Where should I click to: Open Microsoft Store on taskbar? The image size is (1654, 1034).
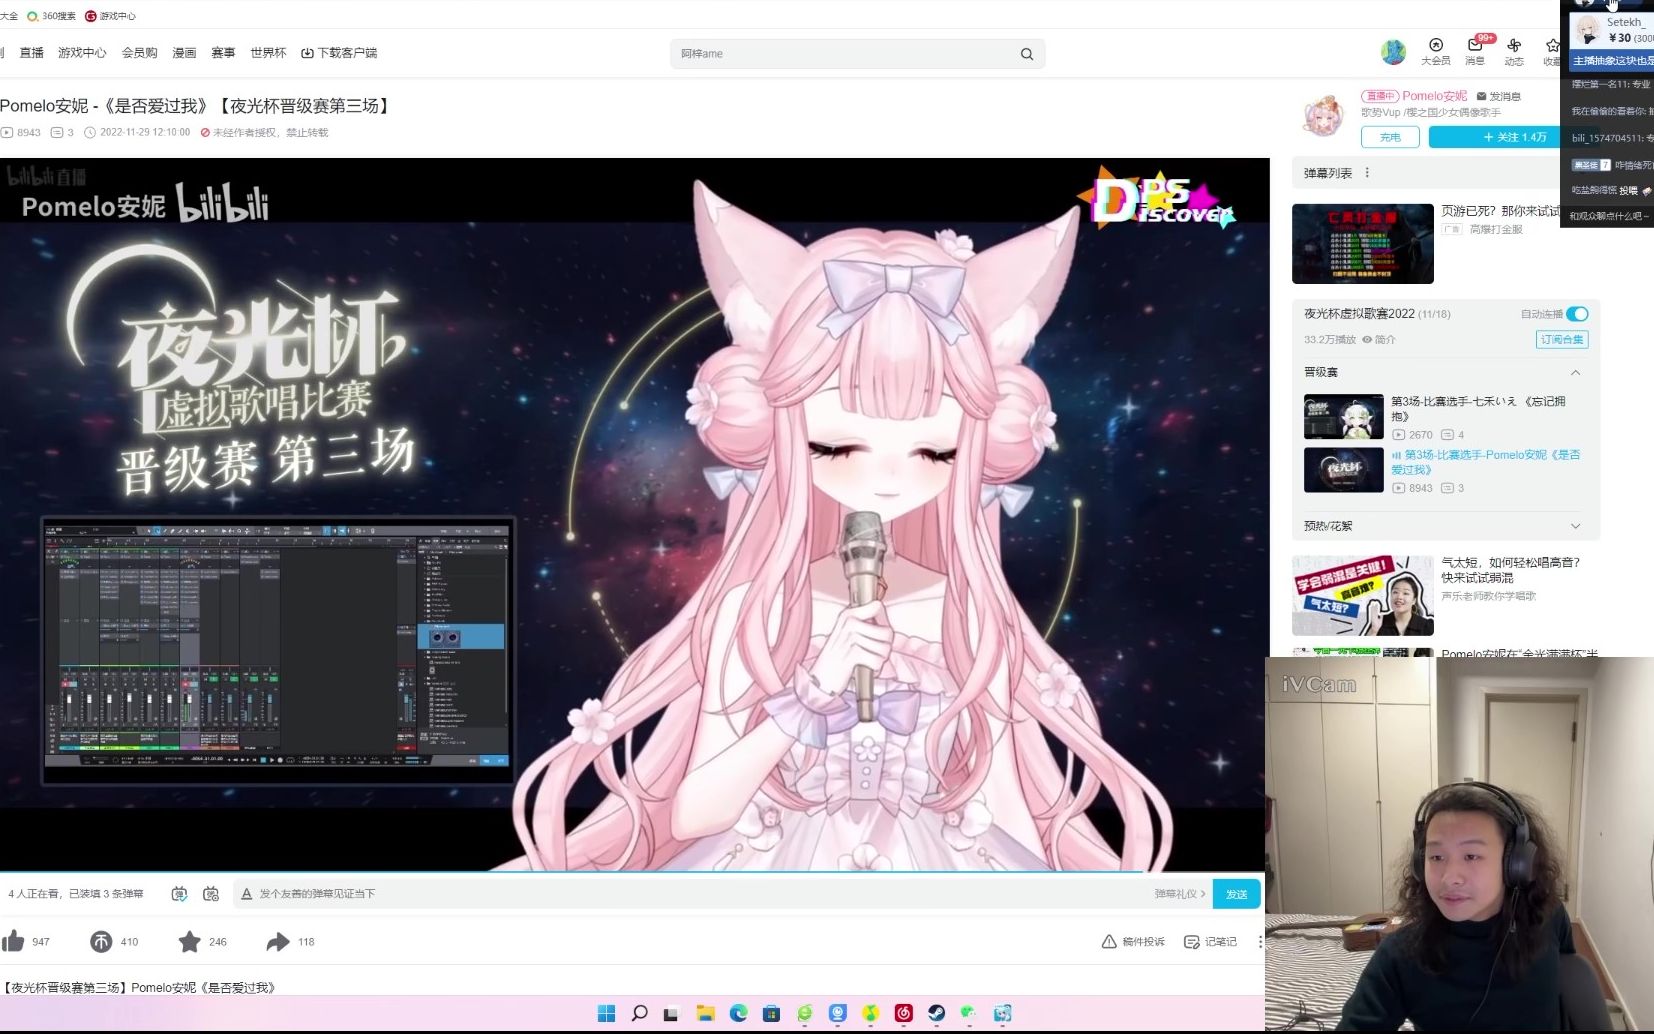pos(771,1014)
